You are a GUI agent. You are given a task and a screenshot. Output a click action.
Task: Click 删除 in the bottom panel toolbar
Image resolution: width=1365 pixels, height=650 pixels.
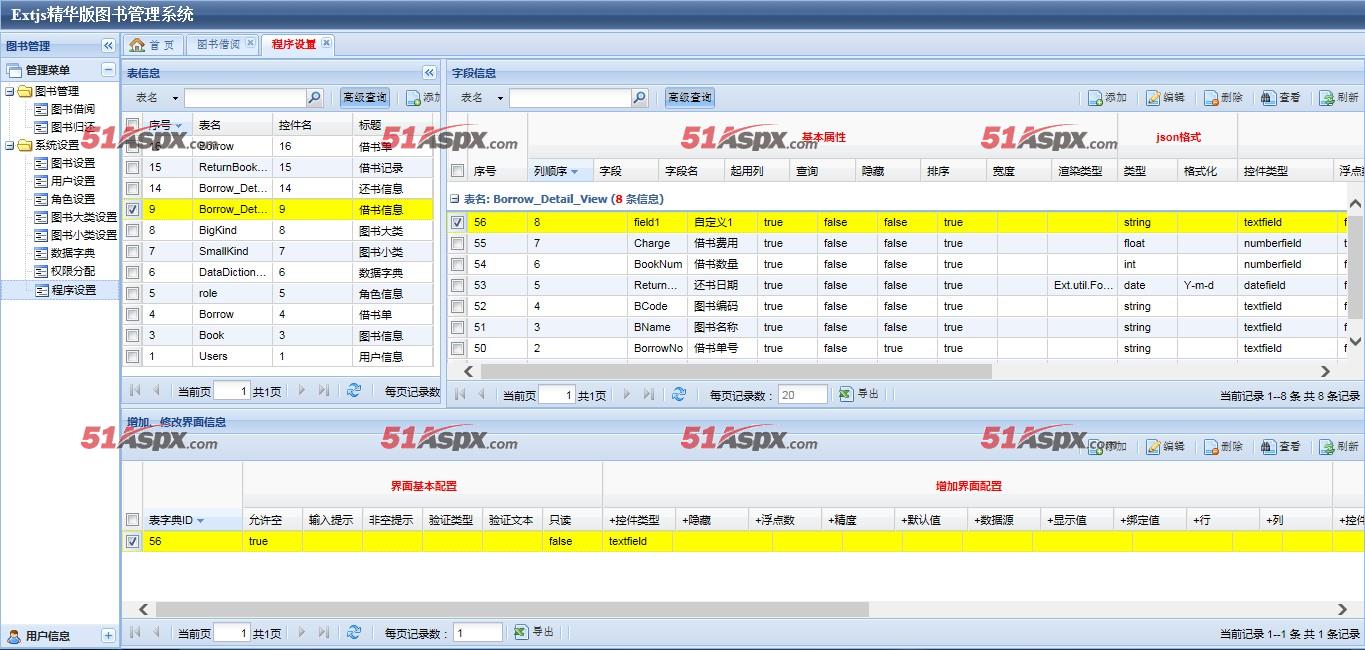[x=1224, y=447]
